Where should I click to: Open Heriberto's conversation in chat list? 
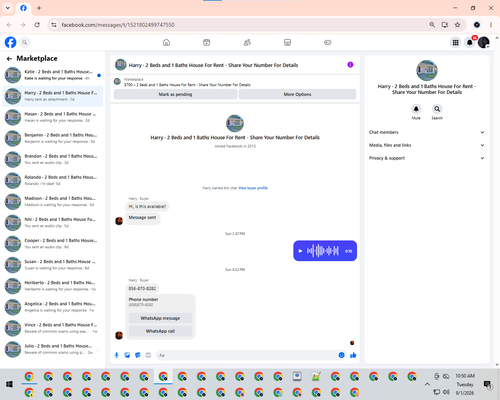[x=53, y=286]
